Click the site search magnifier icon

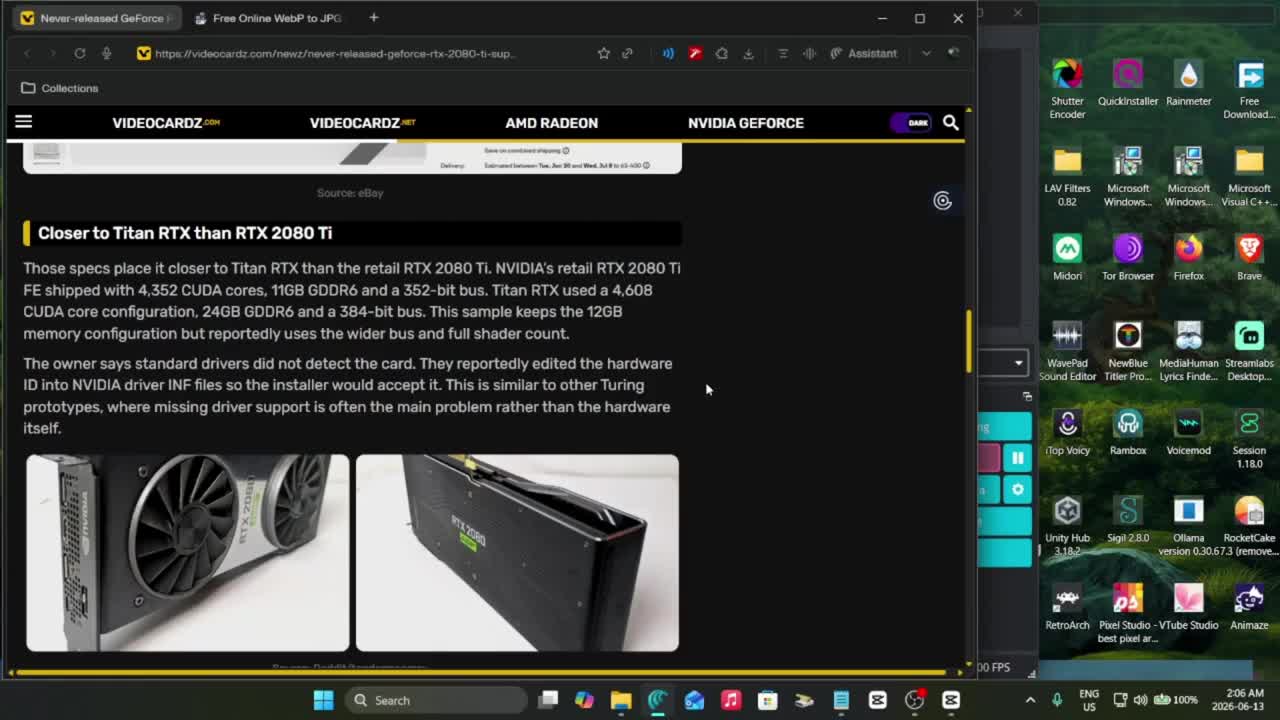pyautogui.click(x=950, y=122)
